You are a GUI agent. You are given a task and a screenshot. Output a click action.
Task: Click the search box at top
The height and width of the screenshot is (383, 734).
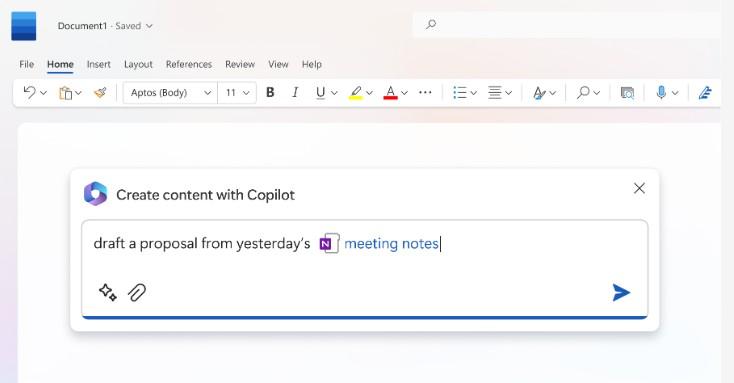(x=566, y=24)
